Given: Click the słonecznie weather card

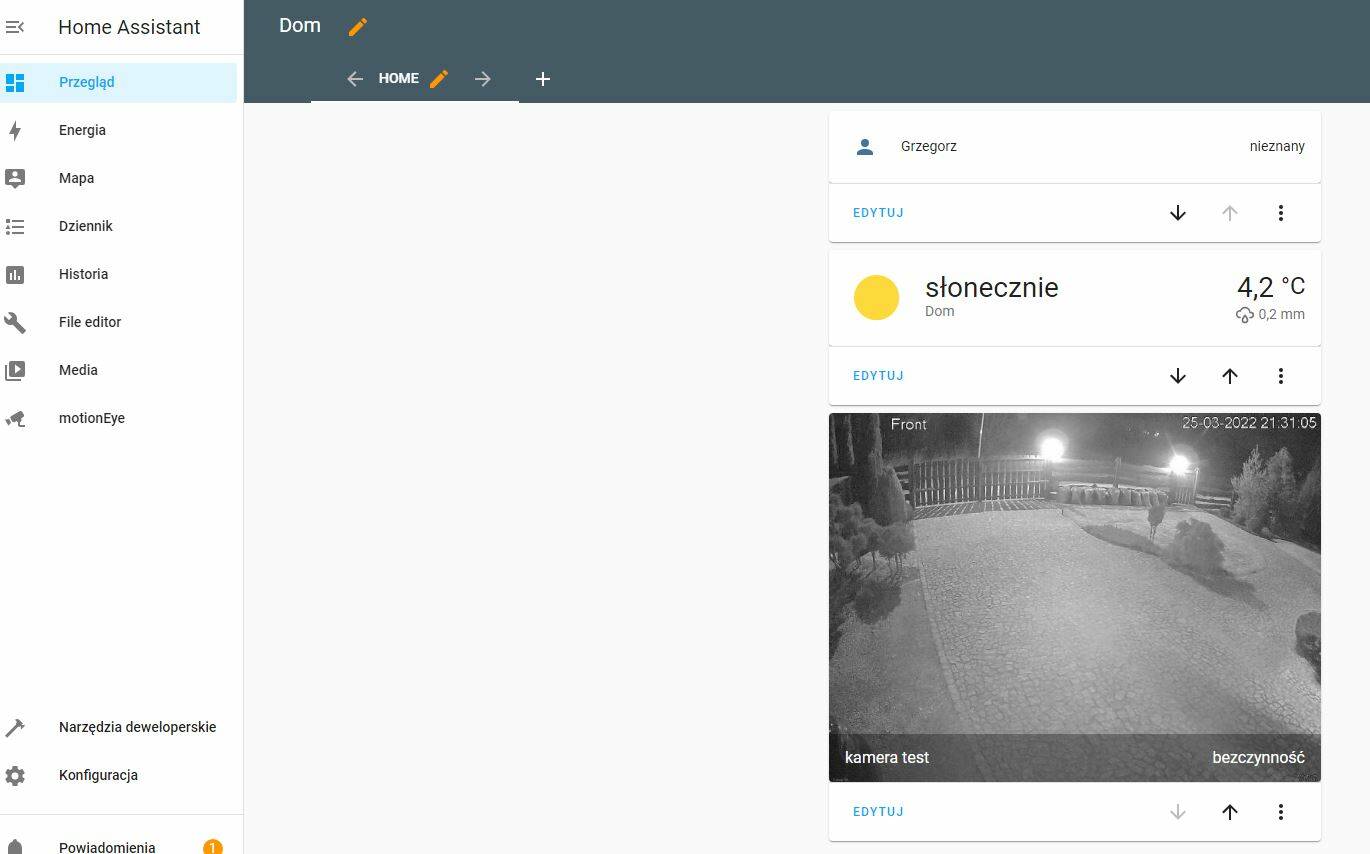Looking at the screenshot, I should point(1075,298).
